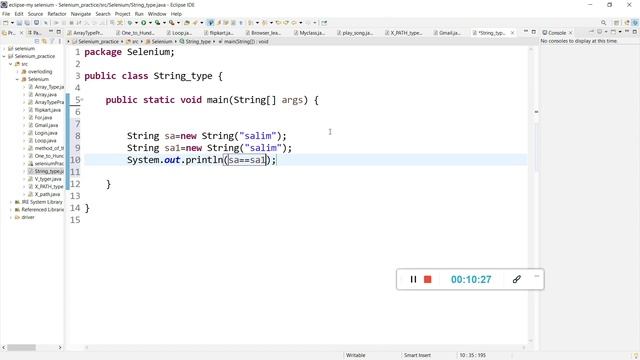Click the Package Explorer horizontal scrollbar
The width and height of the screenshot is (640, 360).
click(x=22, y=347)
